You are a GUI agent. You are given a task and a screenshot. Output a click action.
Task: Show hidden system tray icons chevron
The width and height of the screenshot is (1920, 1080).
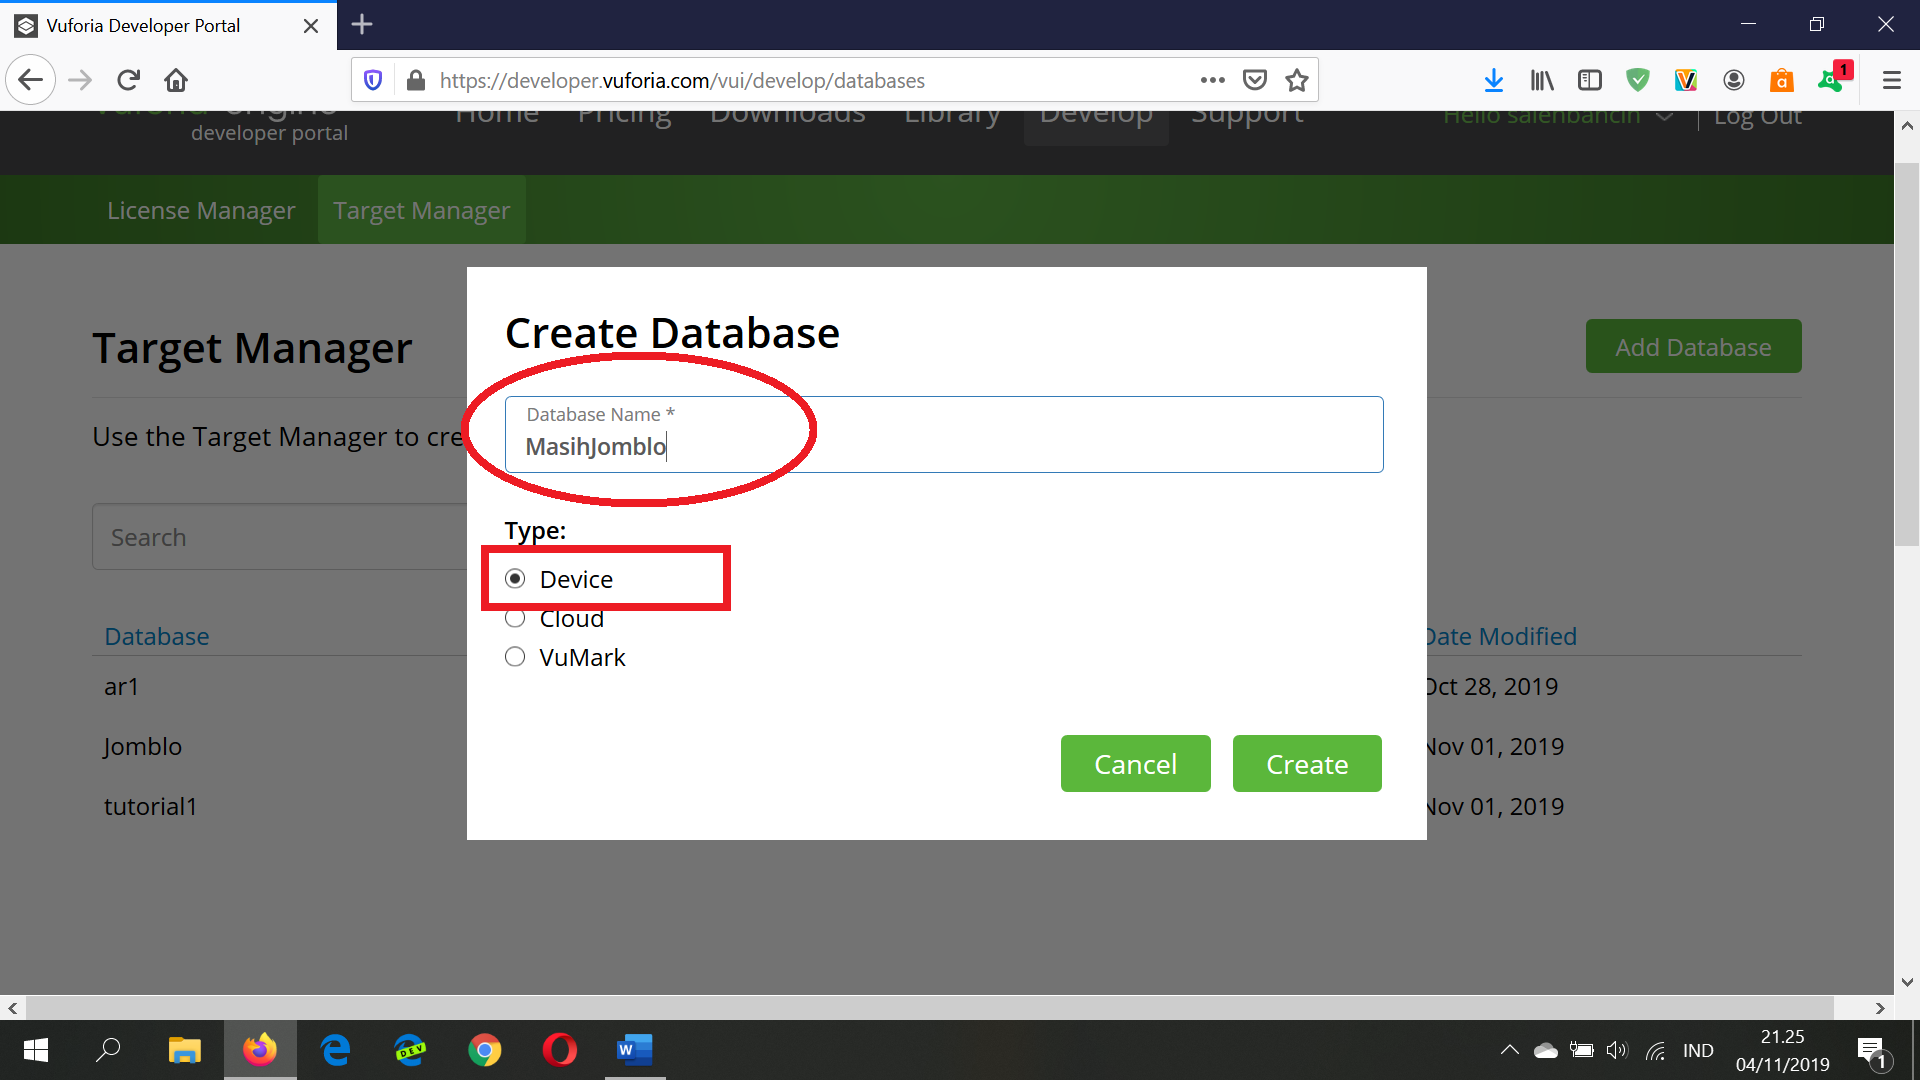click(1509, 1050)
